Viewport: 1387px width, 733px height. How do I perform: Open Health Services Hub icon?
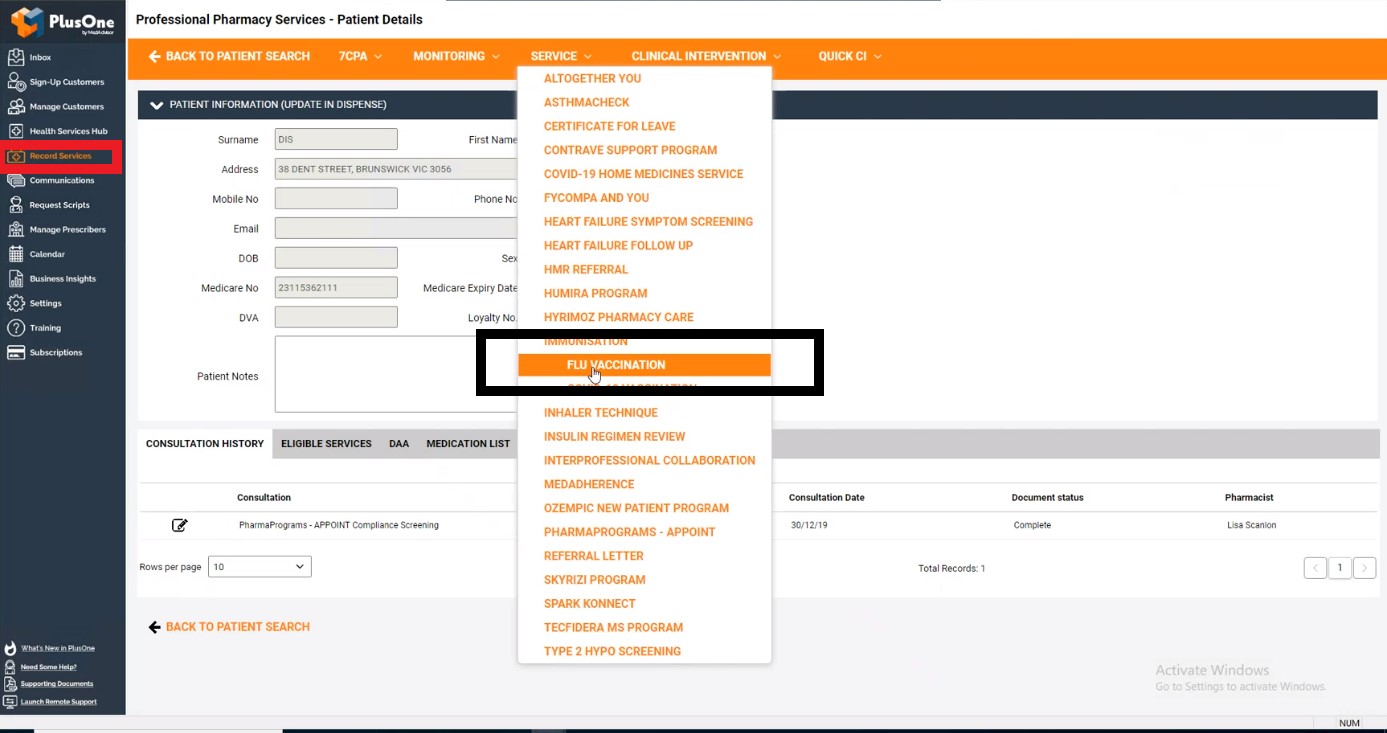pos(15,131)
